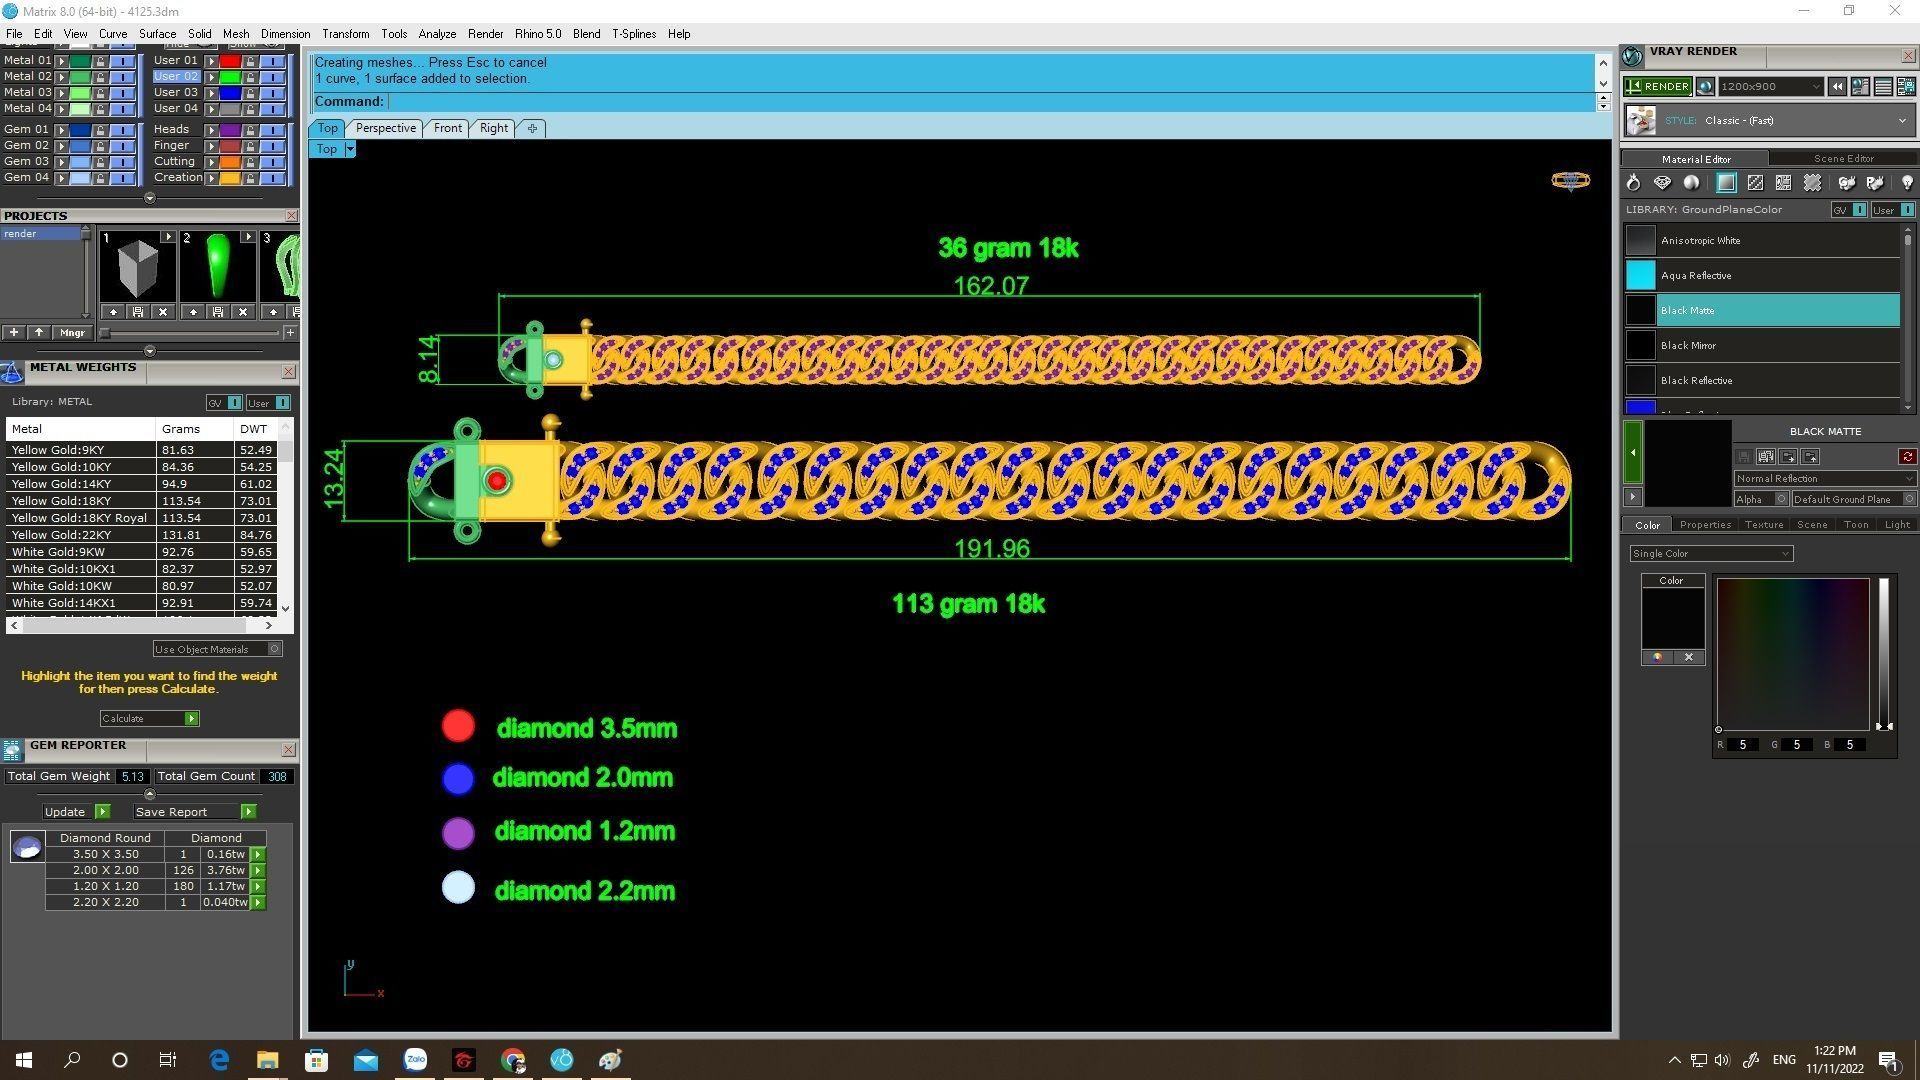Click the Metal Weights balance scale icon
Viewport: 1920px width, 1080px height.
click(12, 372)
